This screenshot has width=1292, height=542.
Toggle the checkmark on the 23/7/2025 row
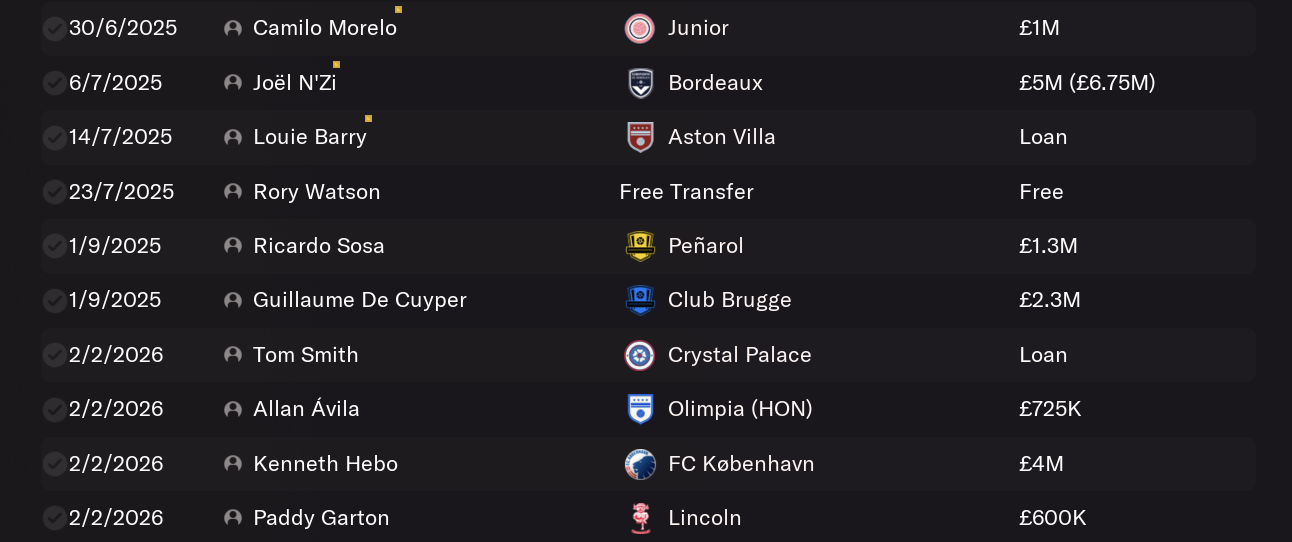[x=54, y=191]
